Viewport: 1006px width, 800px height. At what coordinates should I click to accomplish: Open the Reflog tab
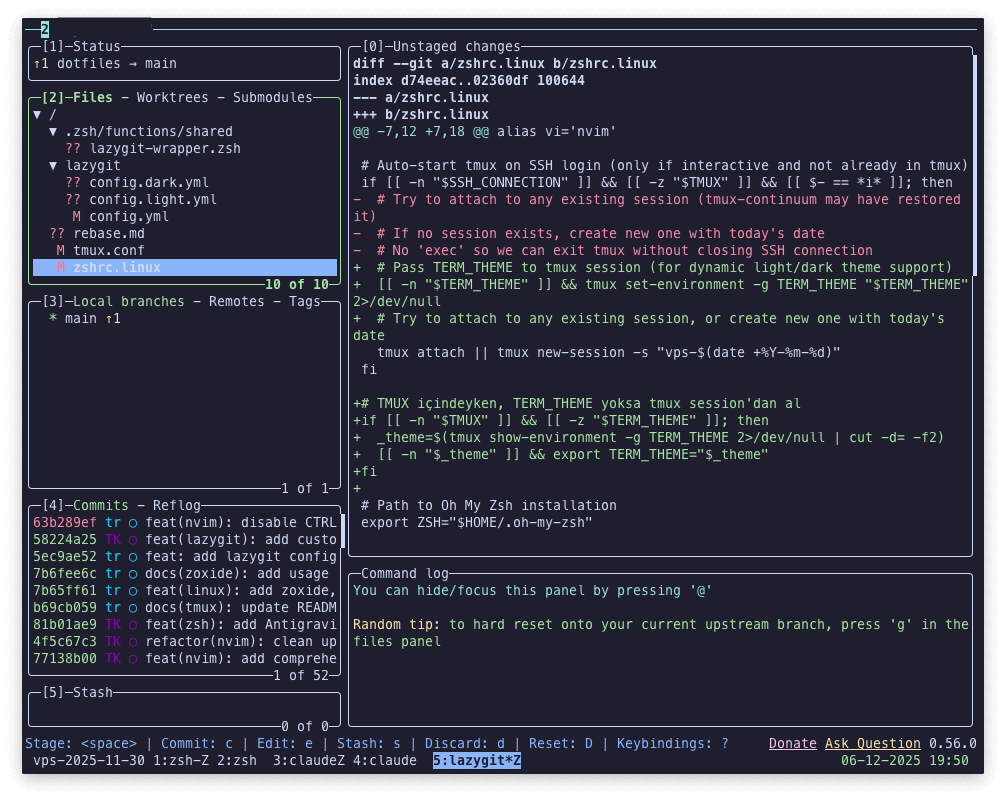(176, 506)
